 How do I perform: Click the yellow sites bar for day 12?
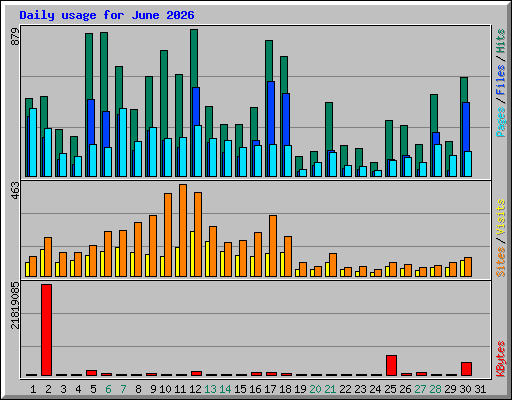(x=192, y=254)
